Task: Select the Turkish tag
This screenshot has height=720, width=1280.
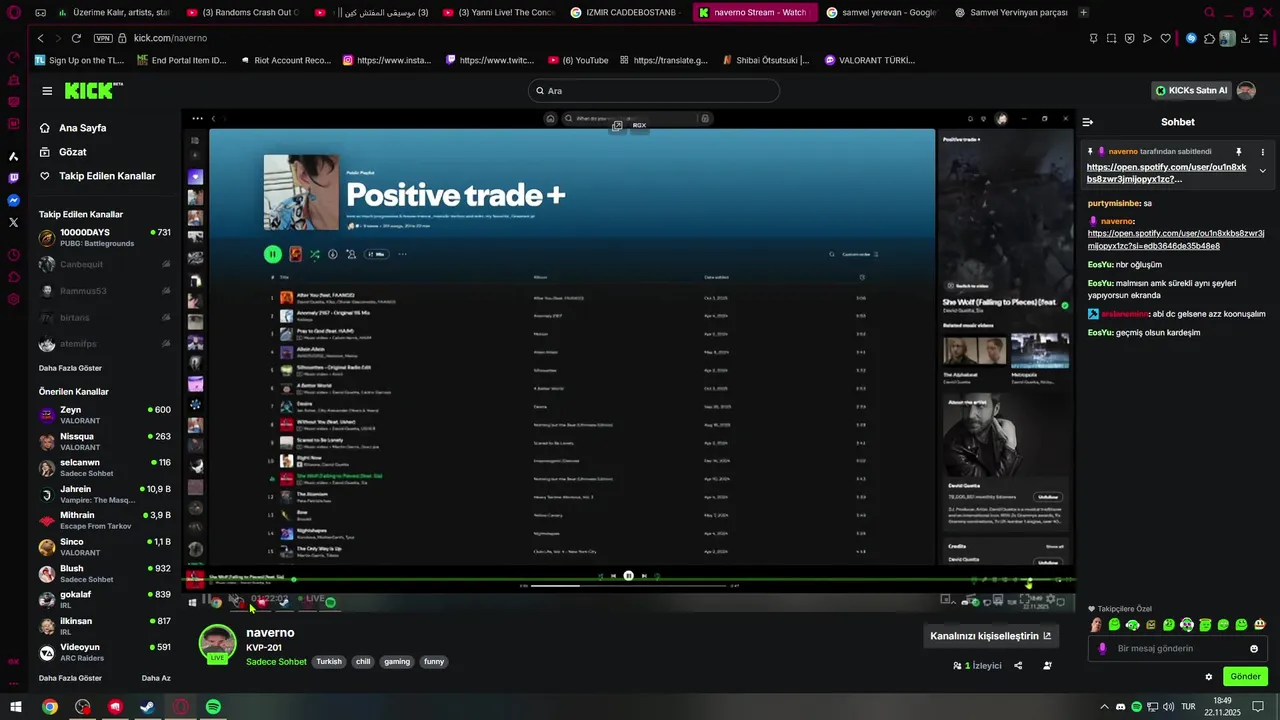Action: 329,662
